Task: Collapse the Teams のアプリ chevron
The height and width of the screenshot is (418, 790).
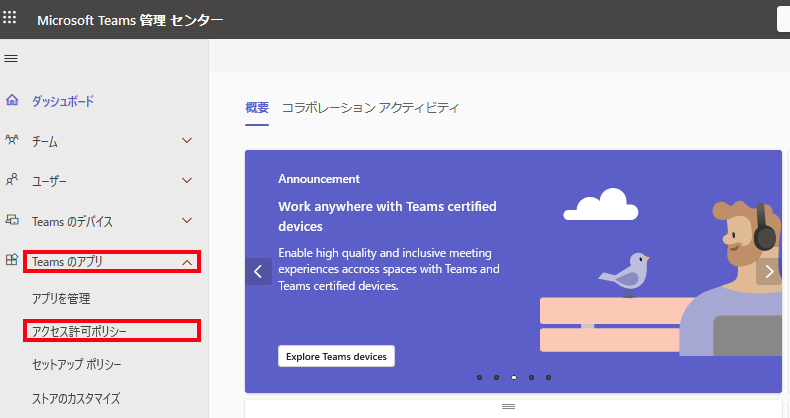Action: [187, 262]
